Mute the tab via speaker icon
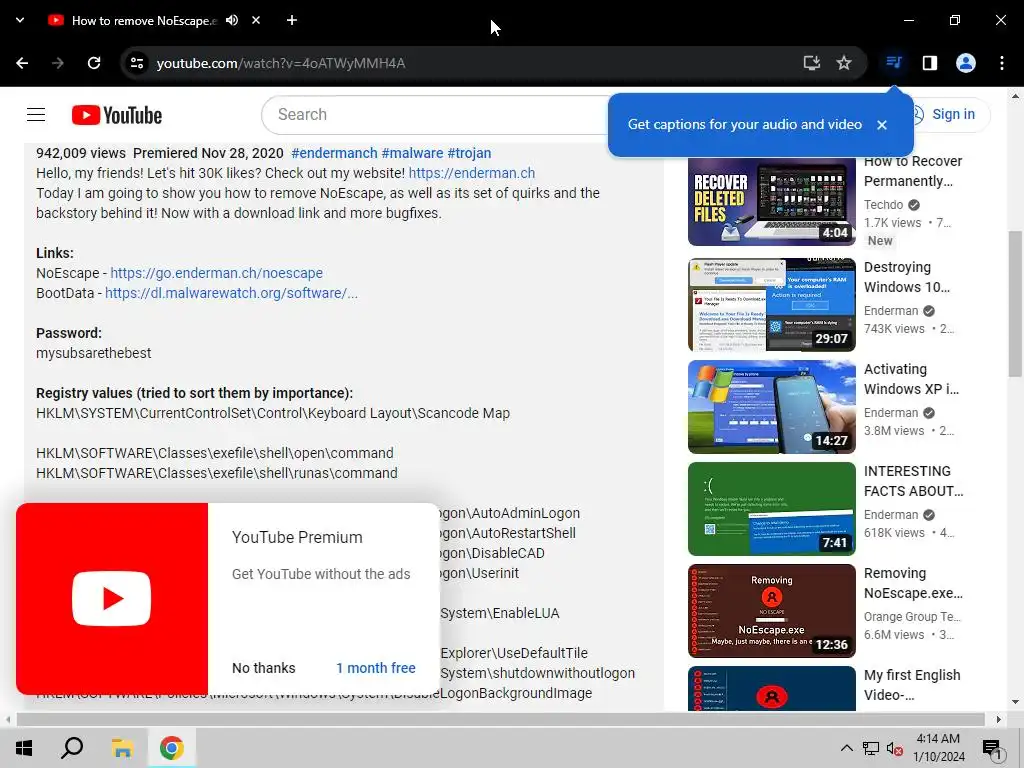The height and width of the screenshot is (768, 1024). tap(232, 20)
